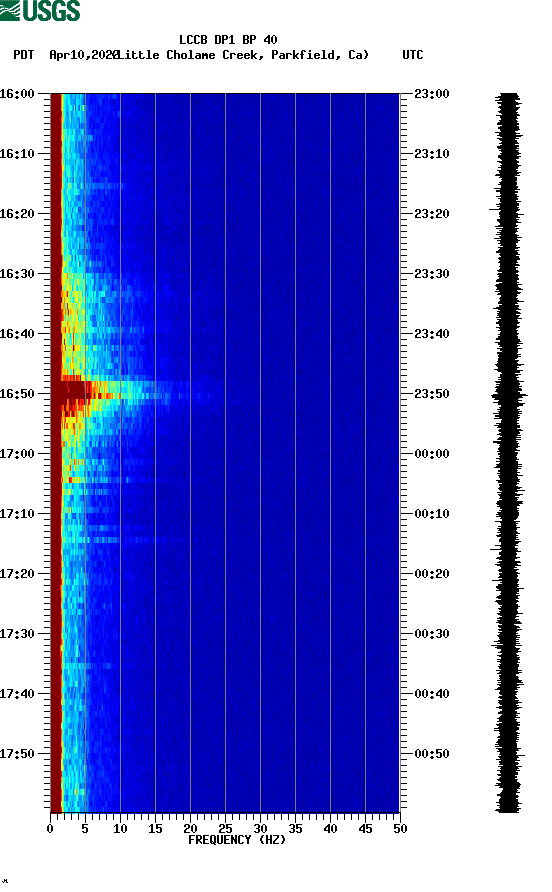Image resolution: width=552 pixels, height=892 pixels.
Task: Click the 16:30 PDT time label
Action: pyautogui.click(x=17, y=274)
